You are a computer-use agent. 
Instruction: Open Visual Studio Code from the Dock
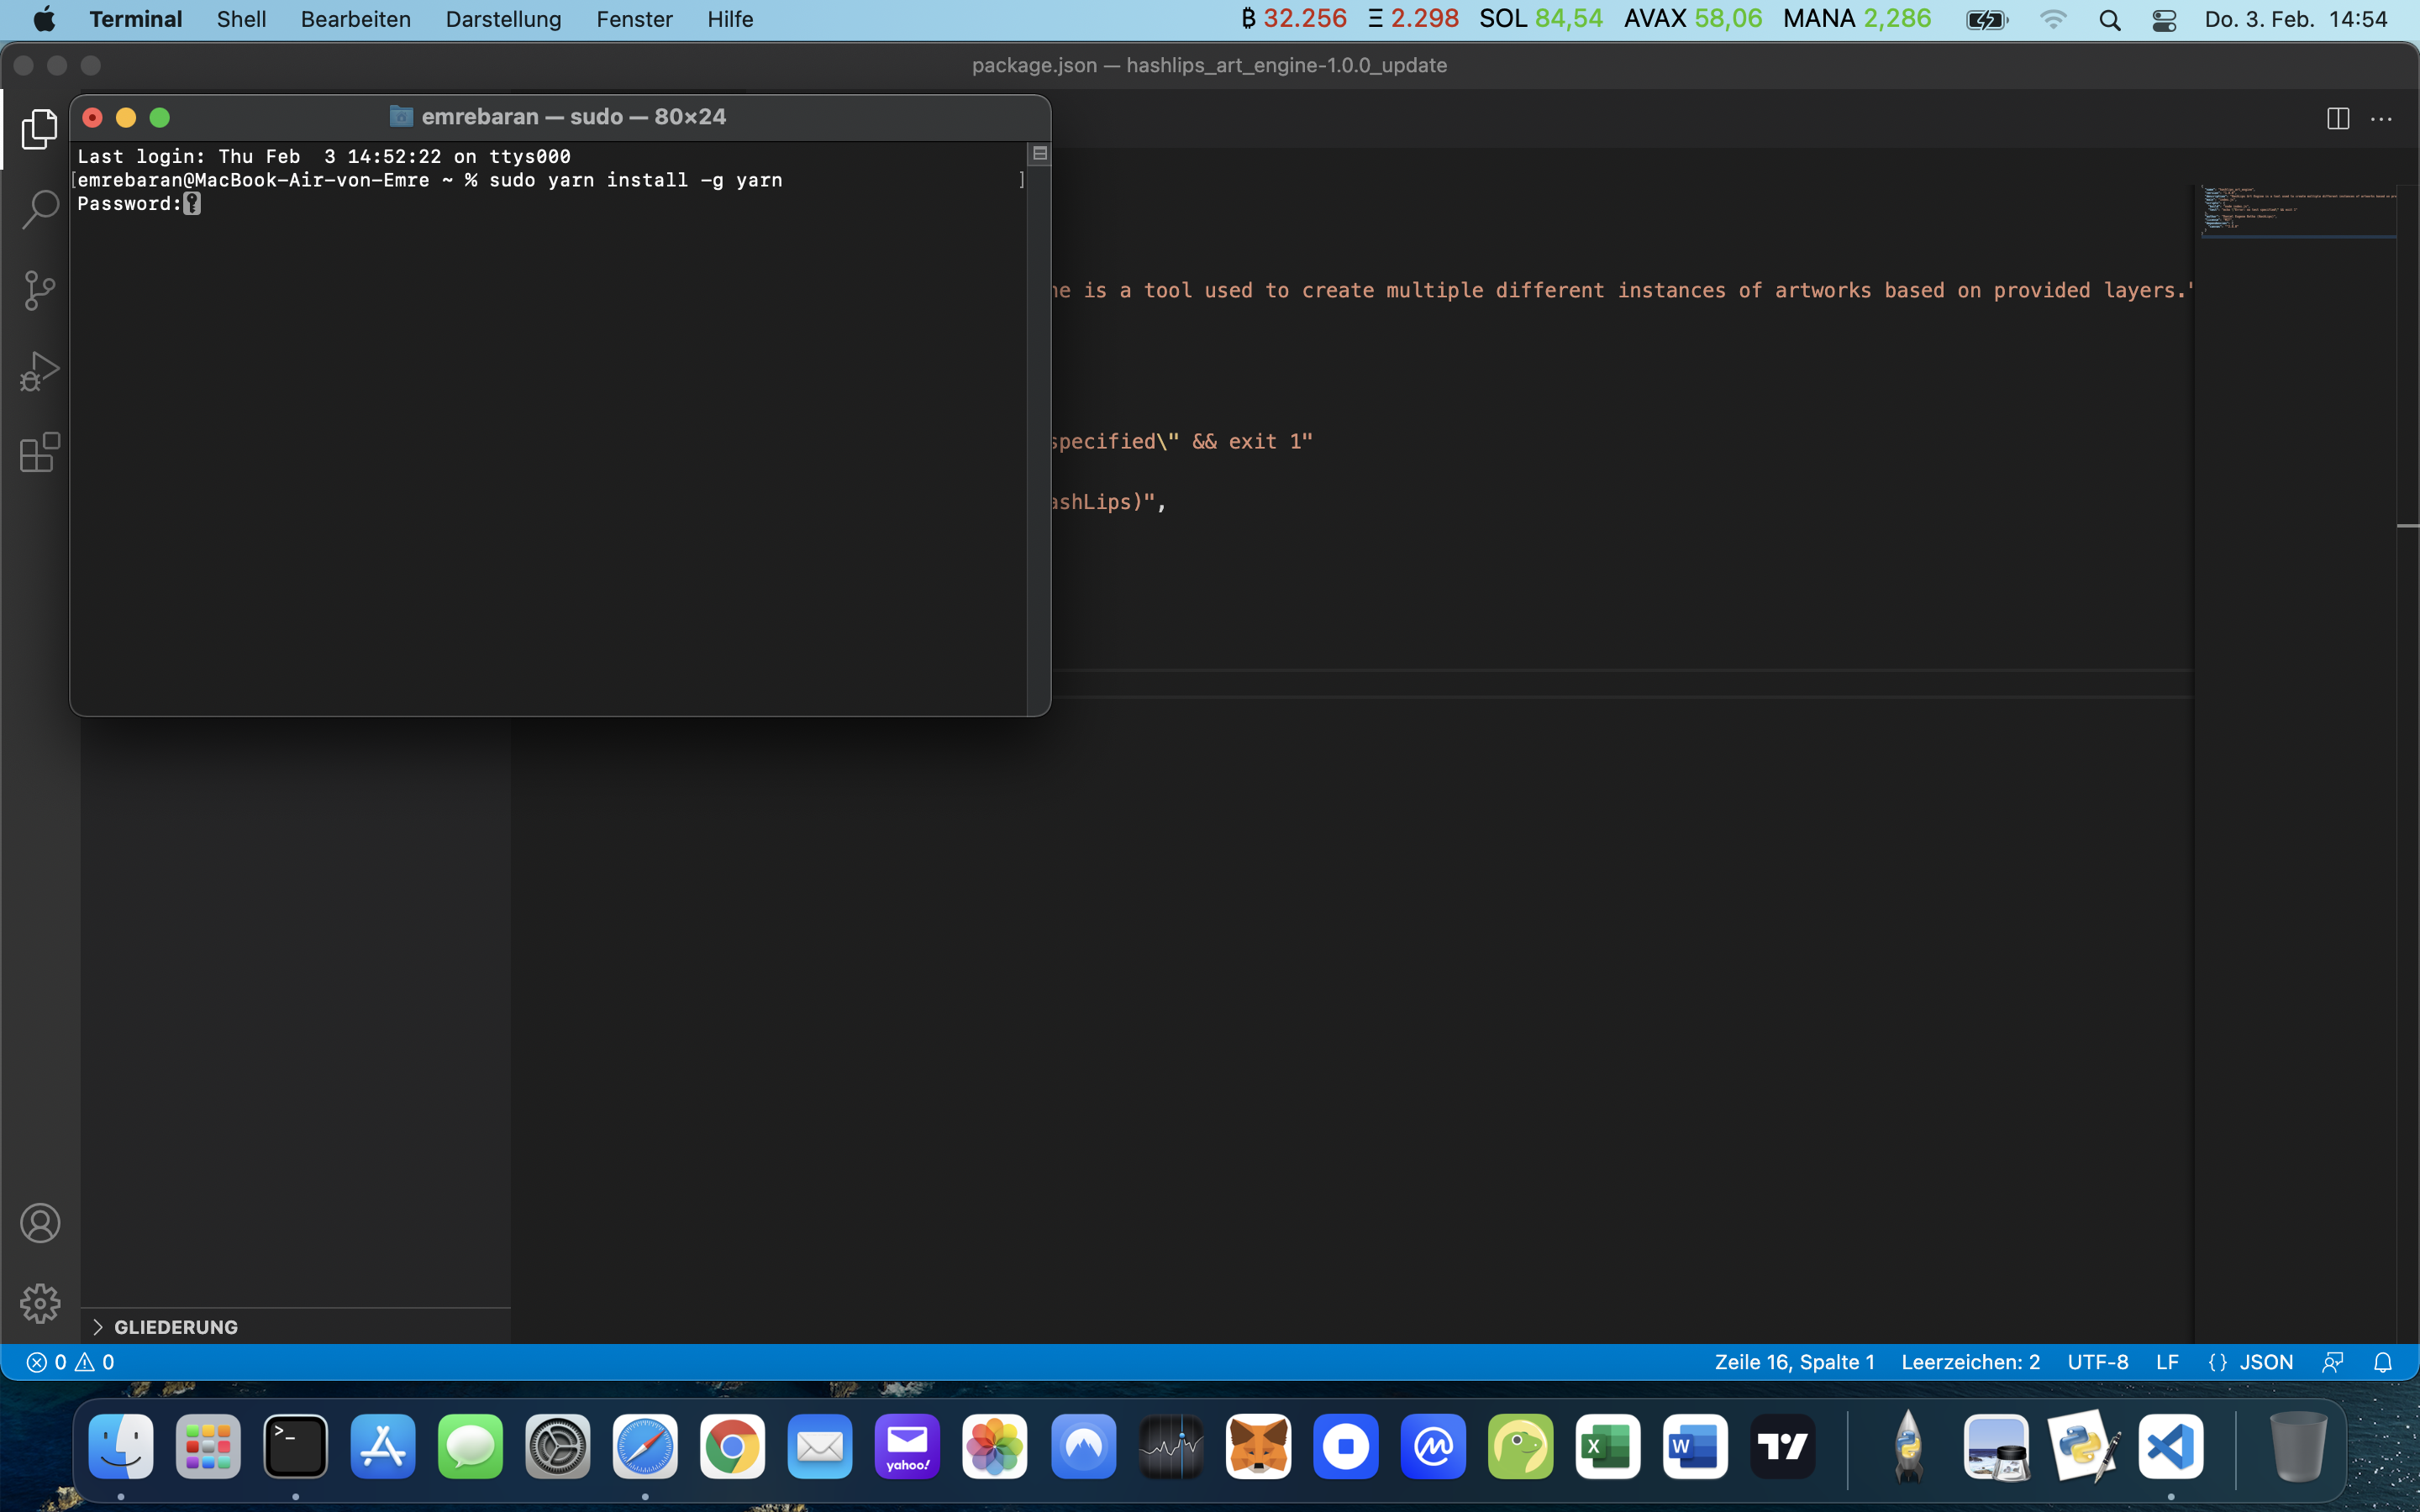[x=2171, y=1446]
